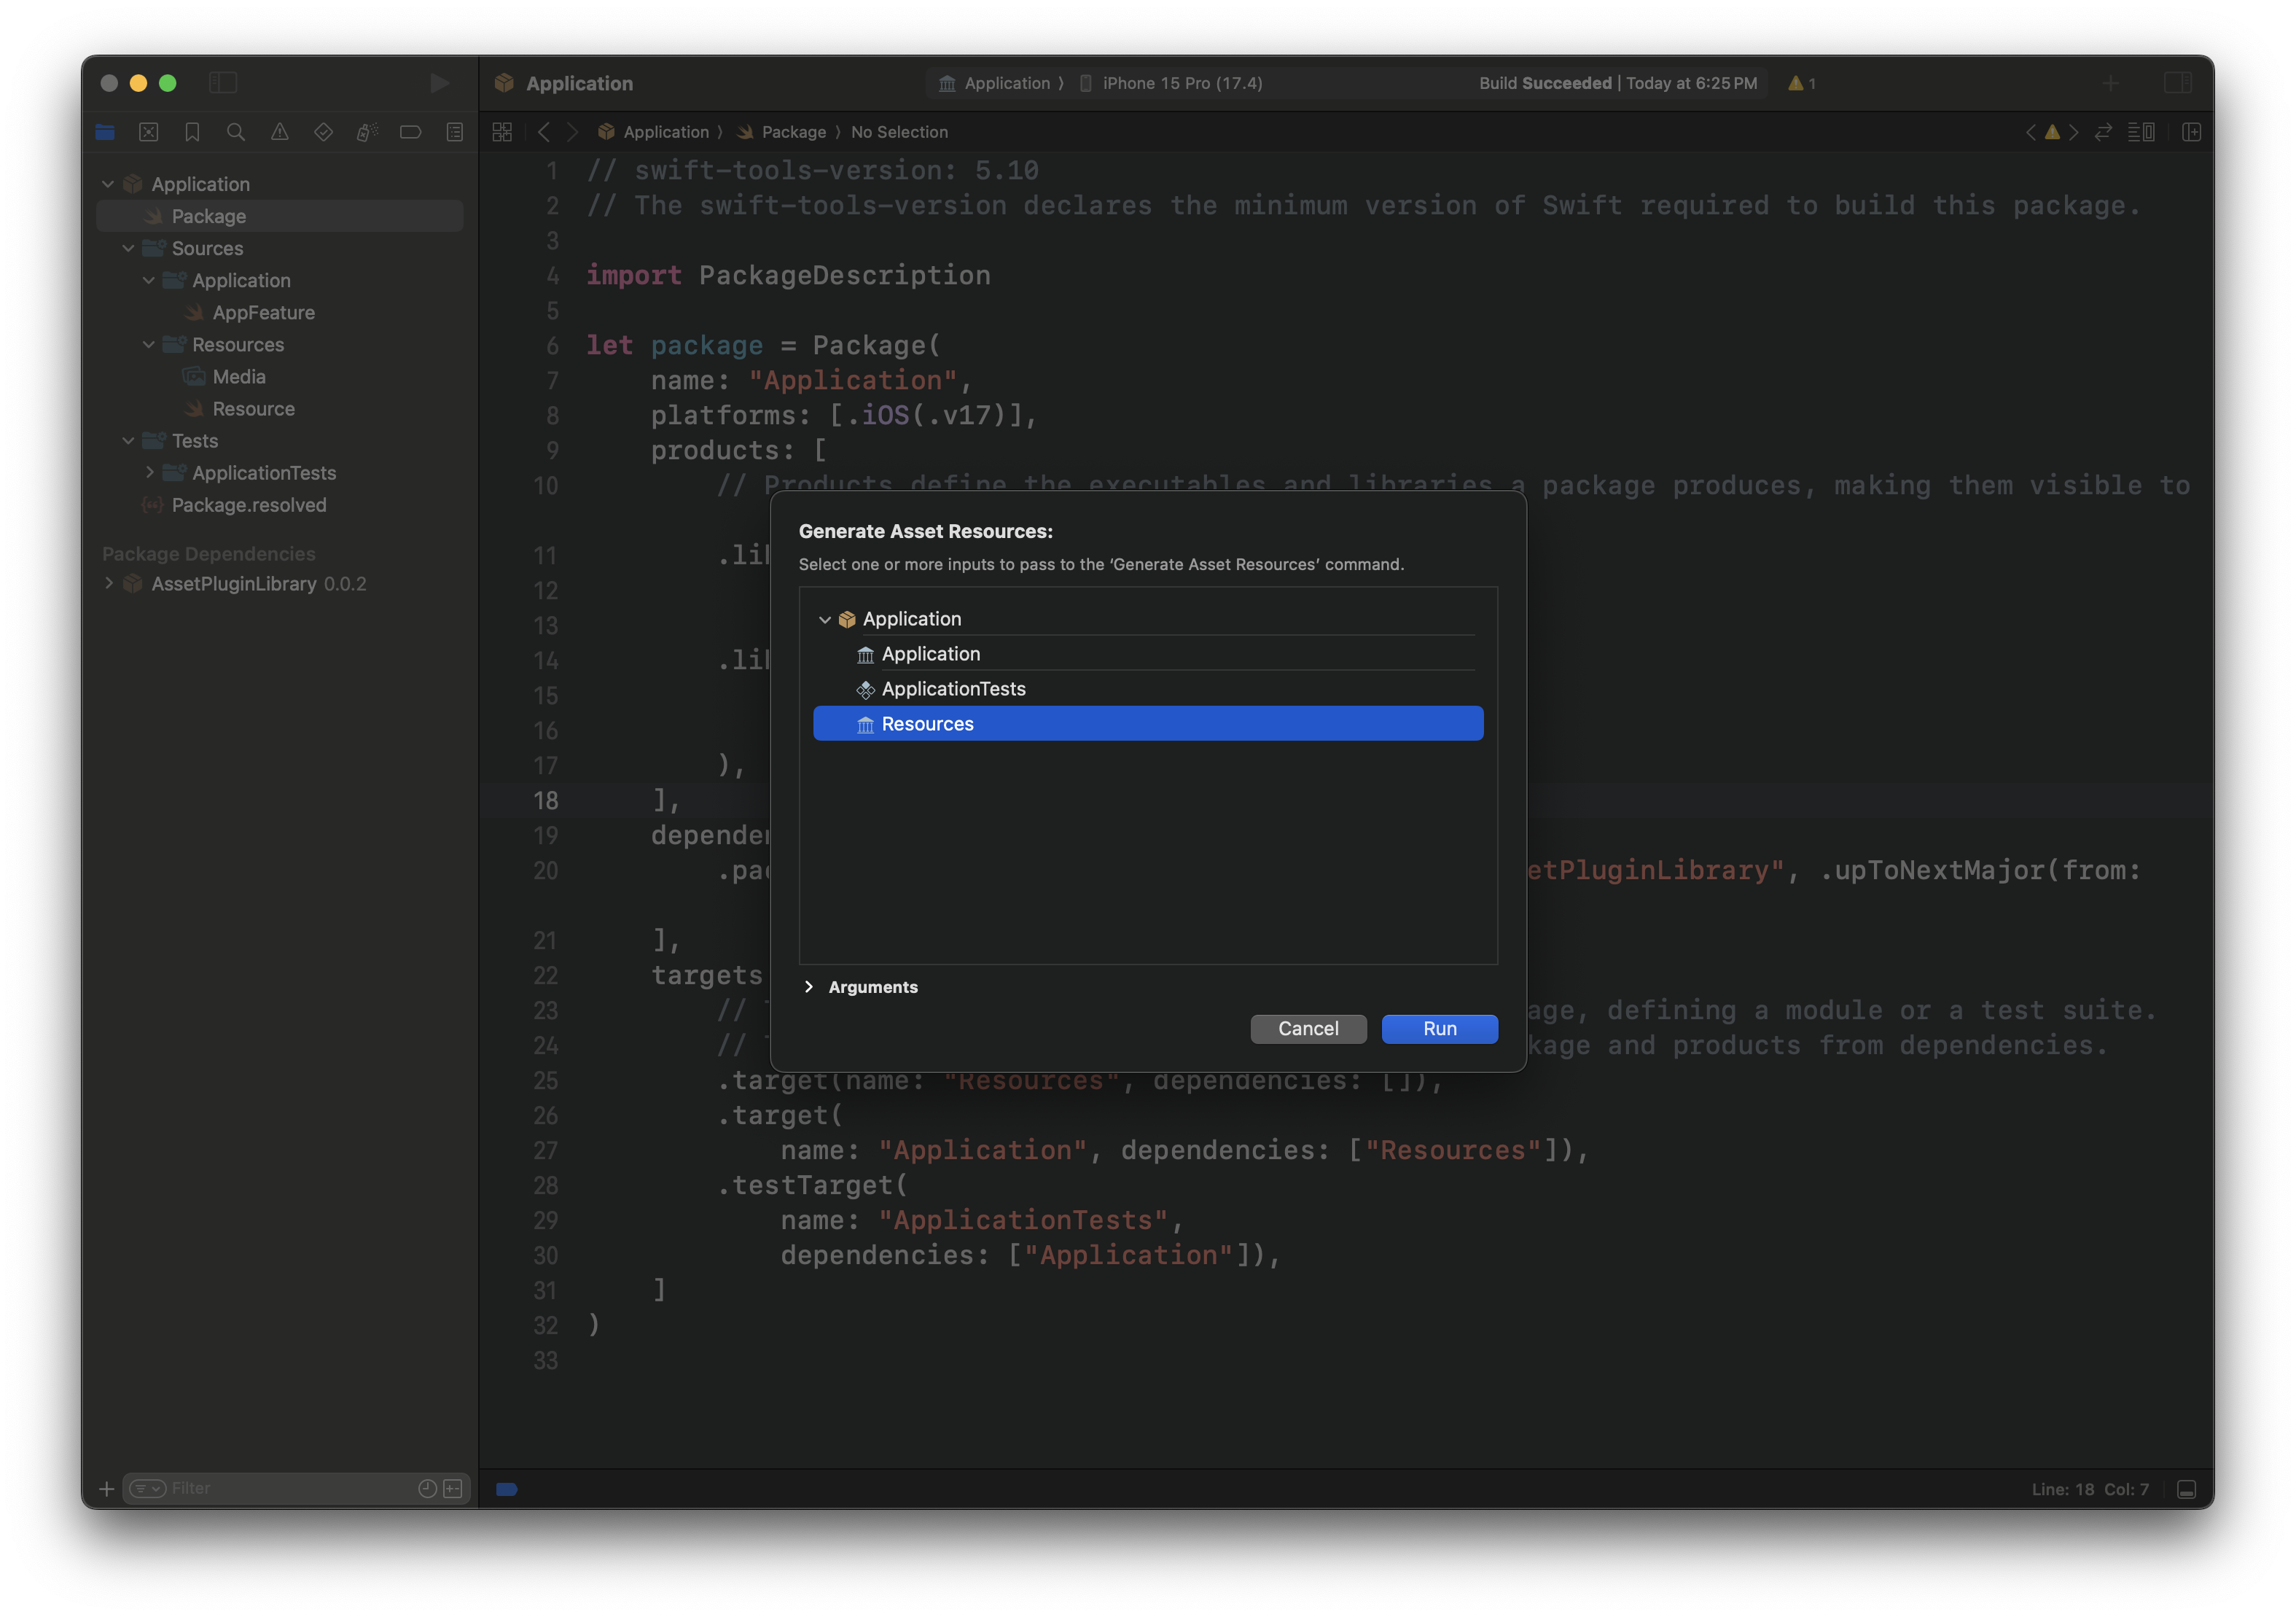Jump to the previous issue arrow

point(2031,132)
